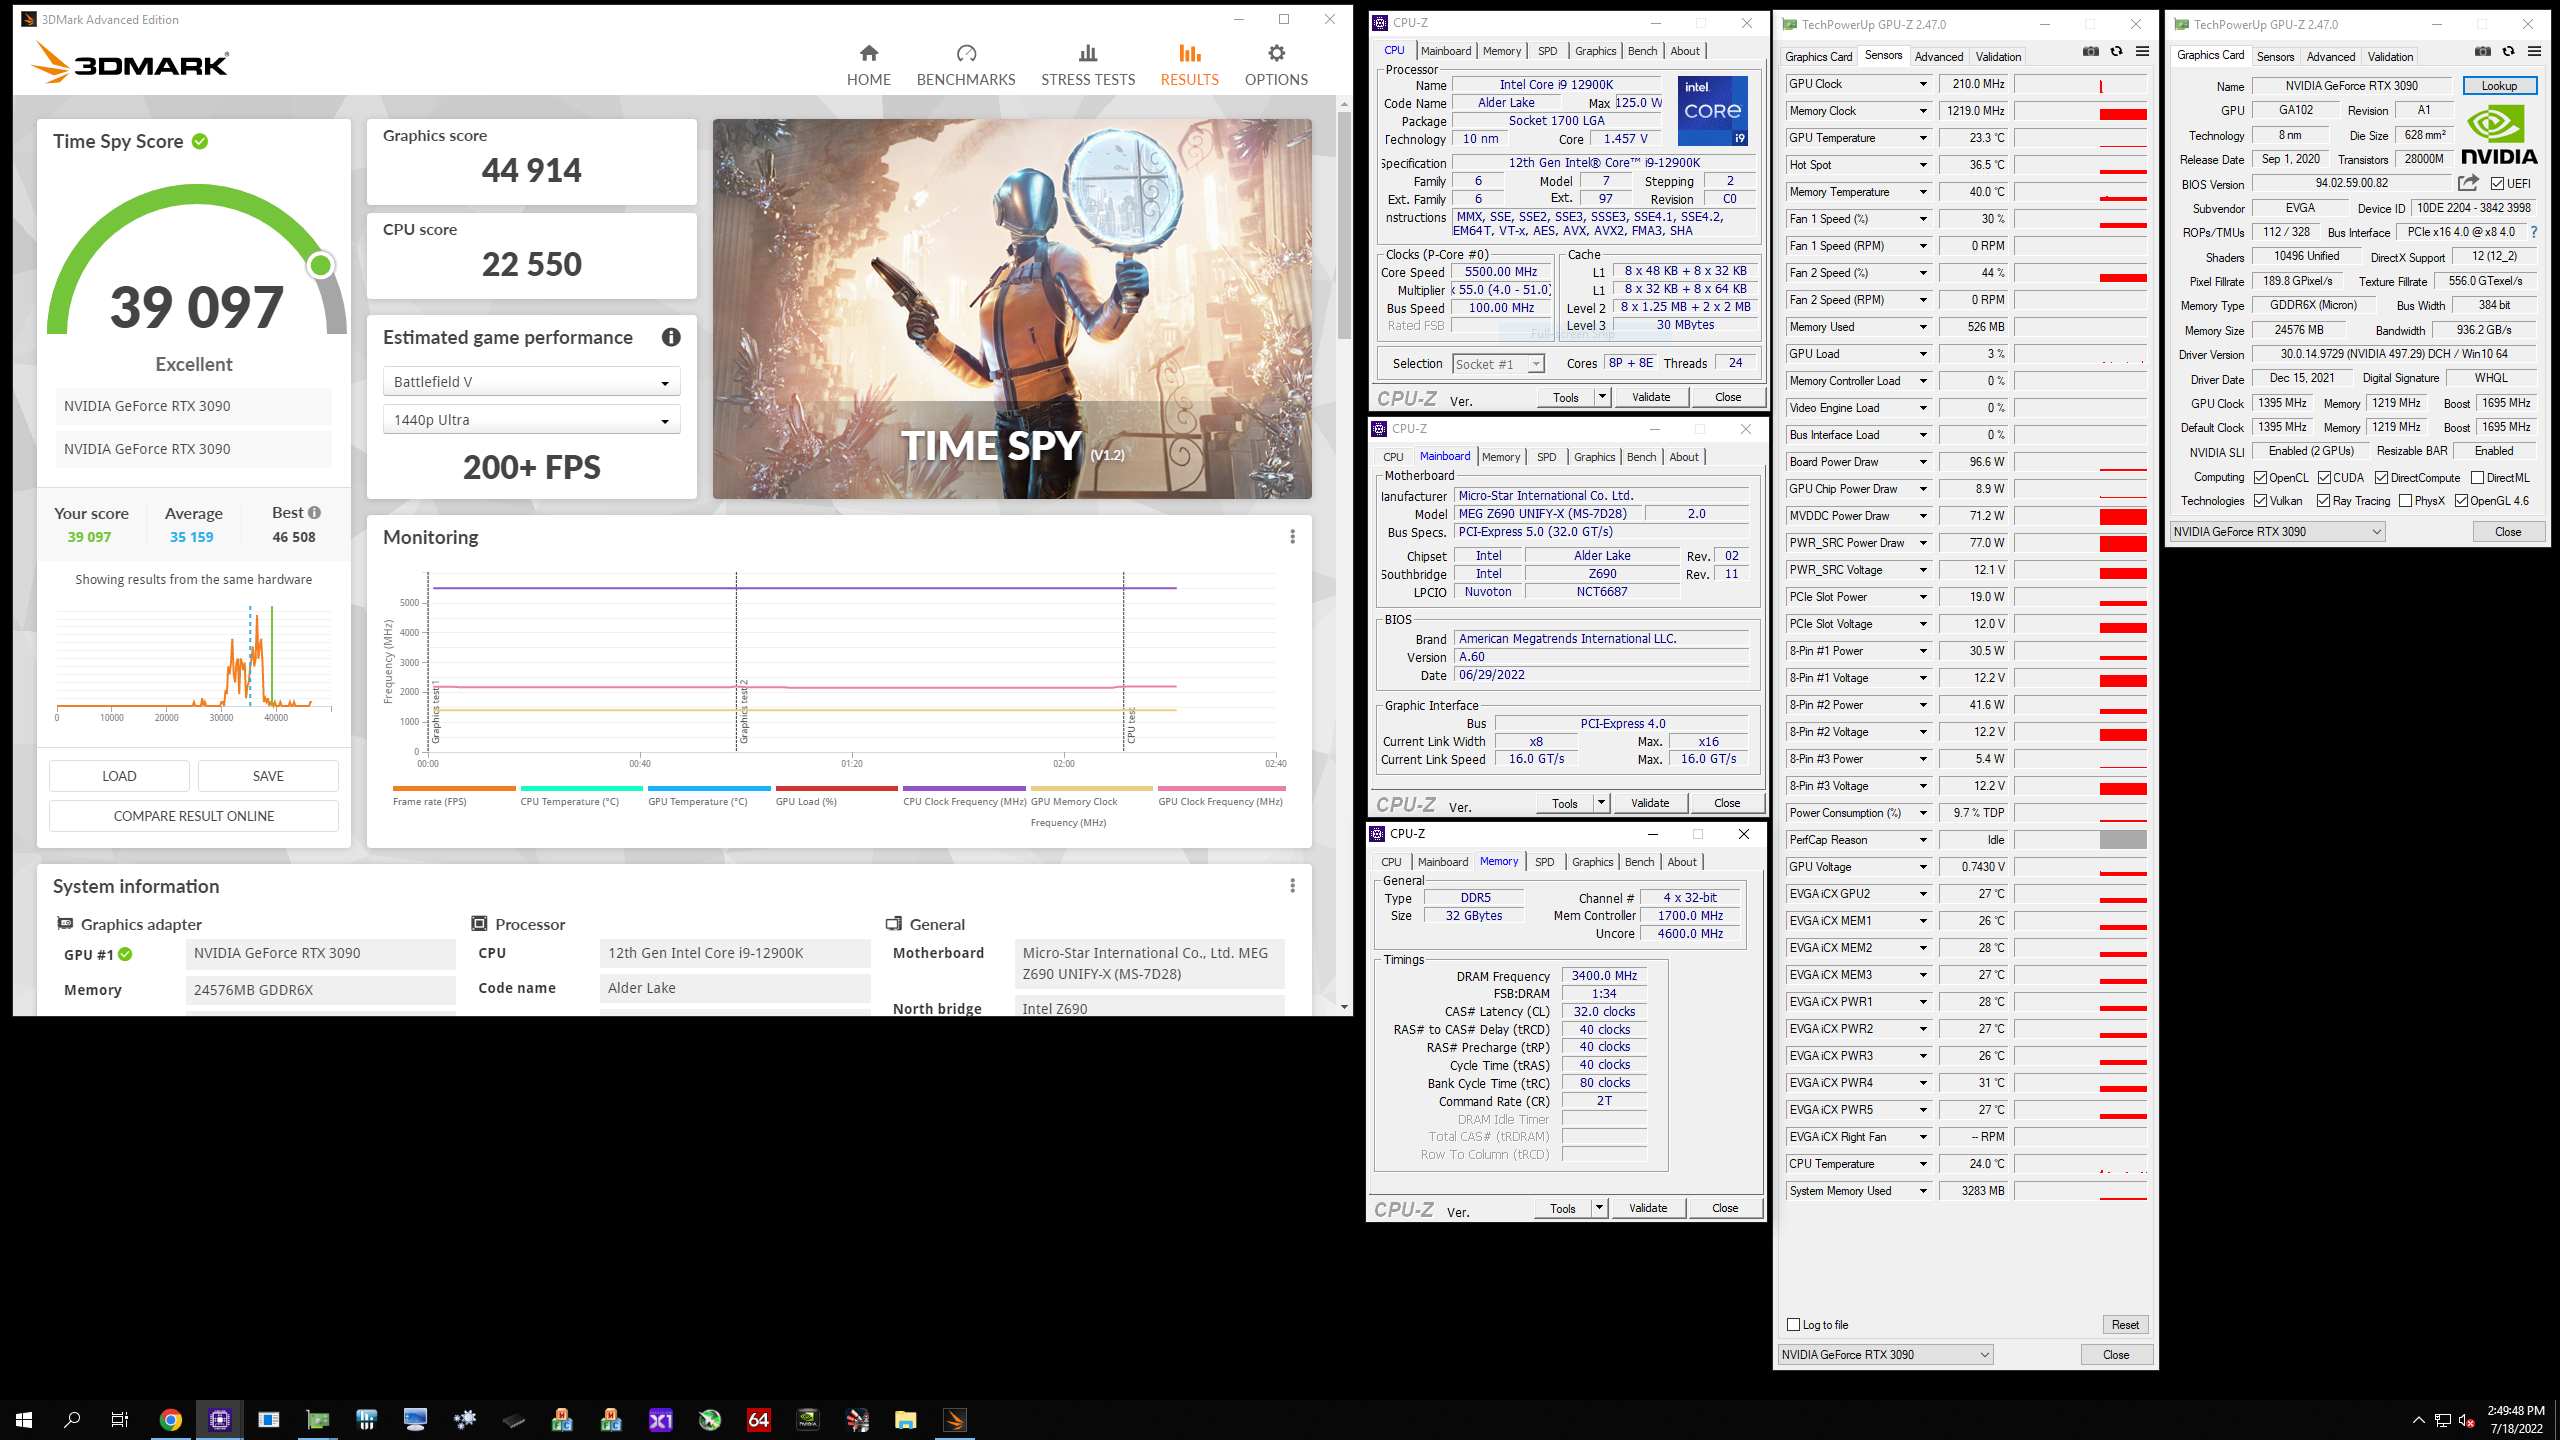The width and height of the screenshot is (2560, 1440).
Task: Switch to the SPD tab in the Mainboard CPU-Z window
Action: (1546, 457)
